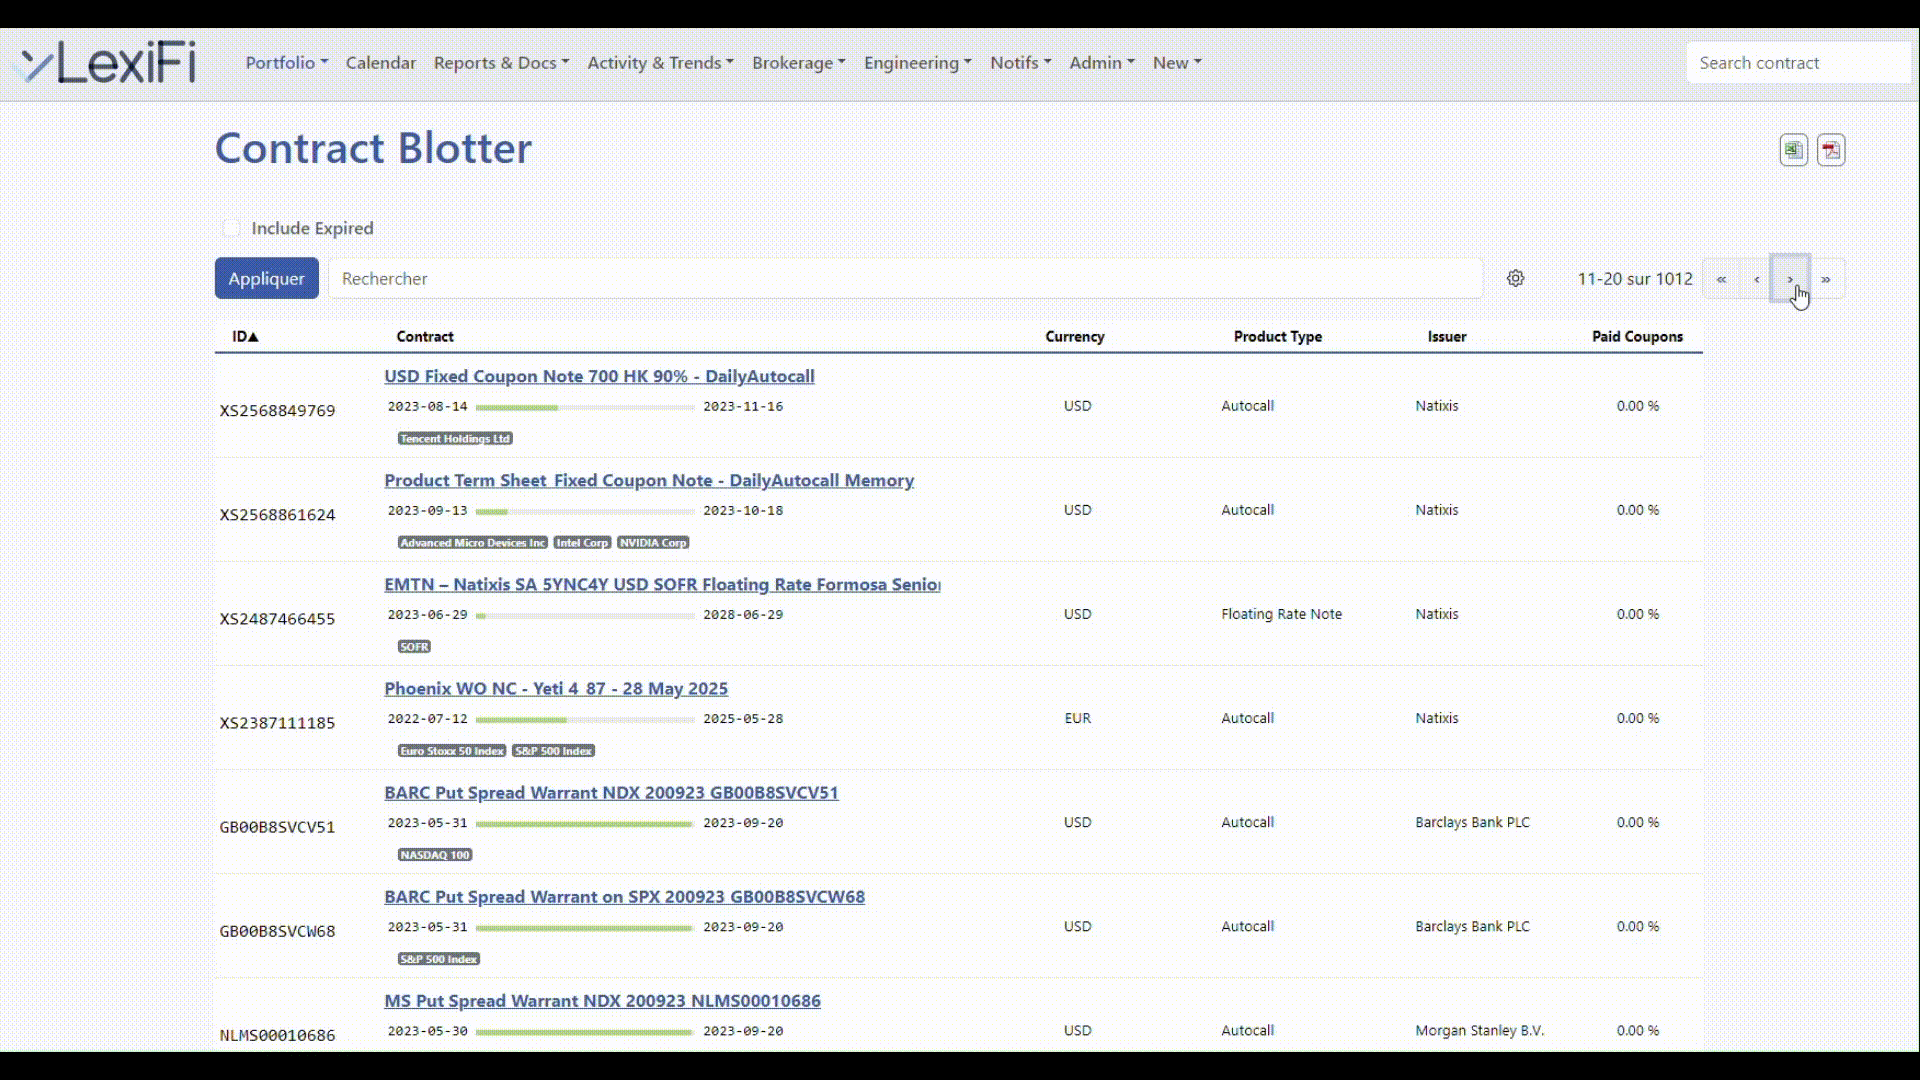
Task: Select ID GB00B8SVCW68
Action: [x=277, y=930]
